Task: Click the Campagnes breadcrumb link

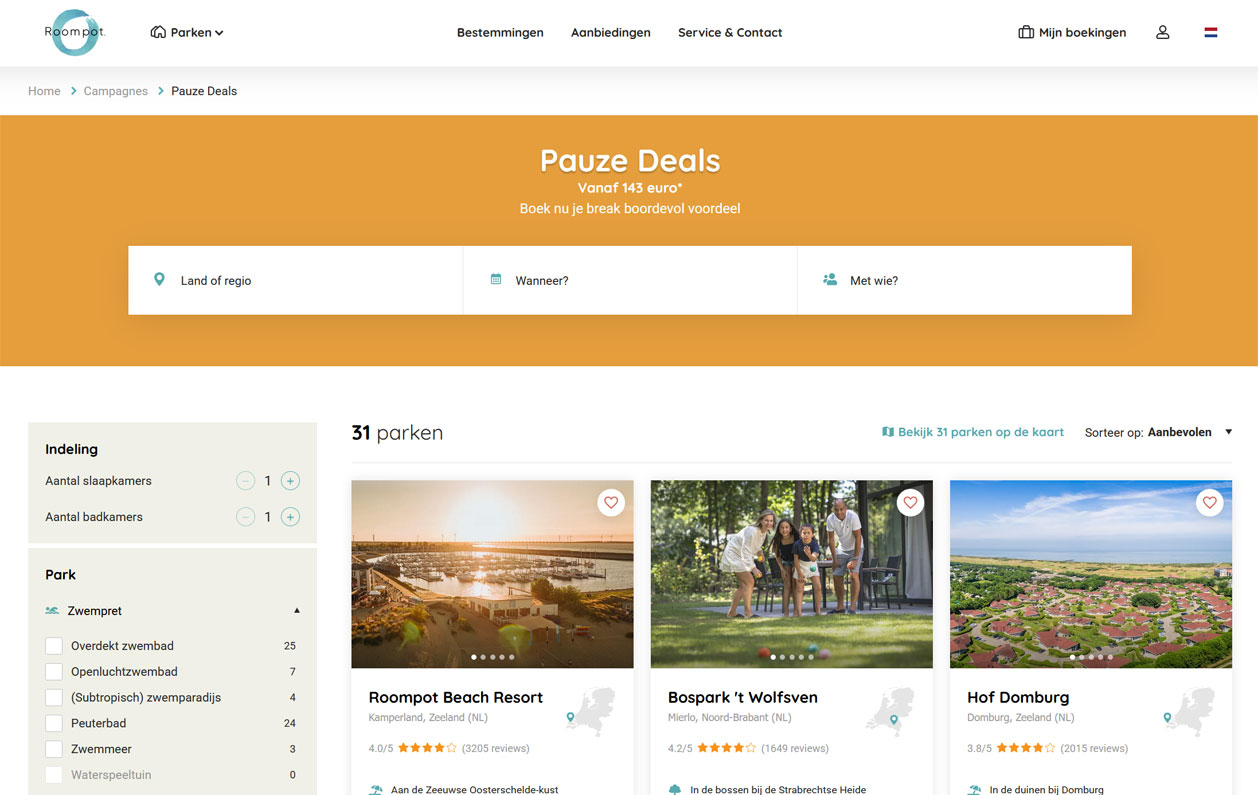Action: click(x=115, y=91)
